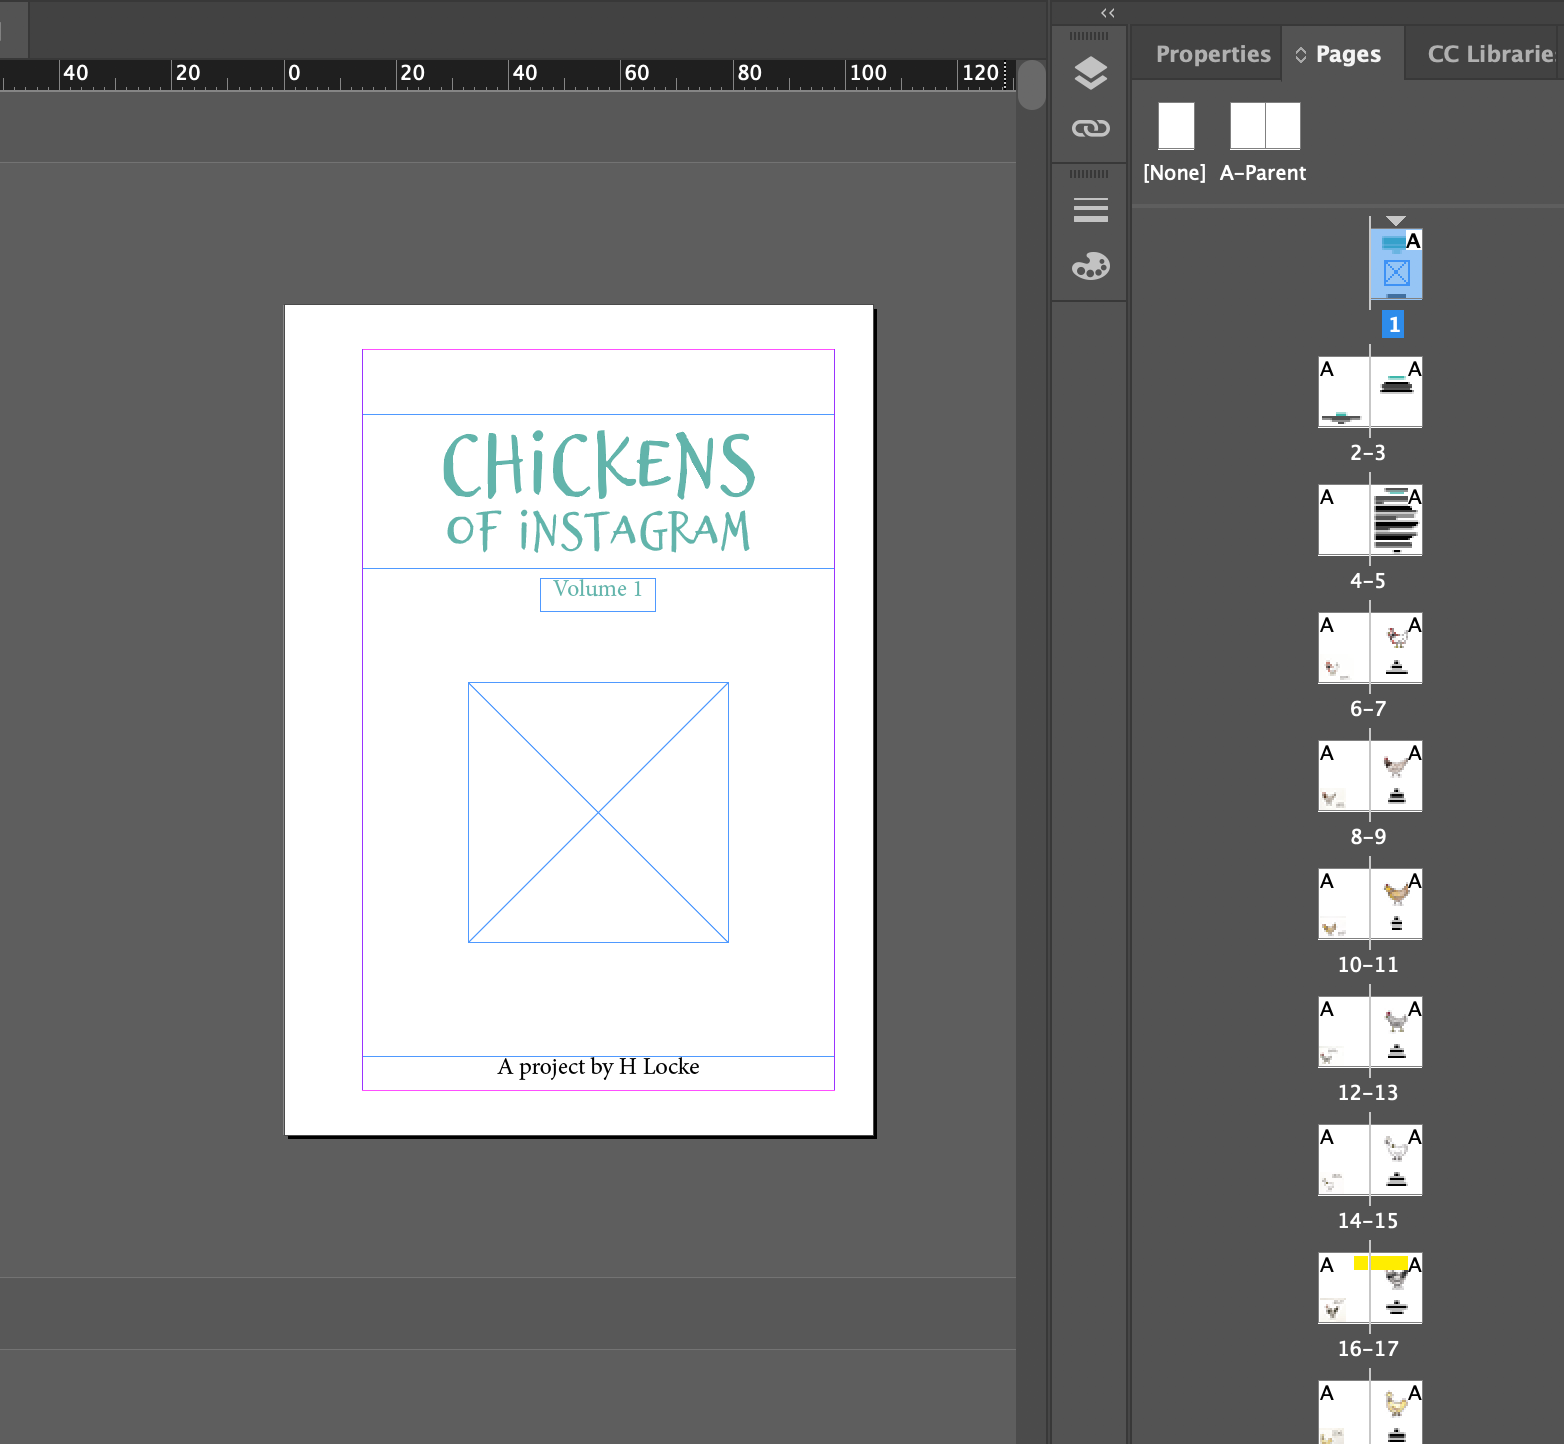Click the Chickens of Instagram title frame
The width and height of the screenshot is (1564, 1444).
598,491
